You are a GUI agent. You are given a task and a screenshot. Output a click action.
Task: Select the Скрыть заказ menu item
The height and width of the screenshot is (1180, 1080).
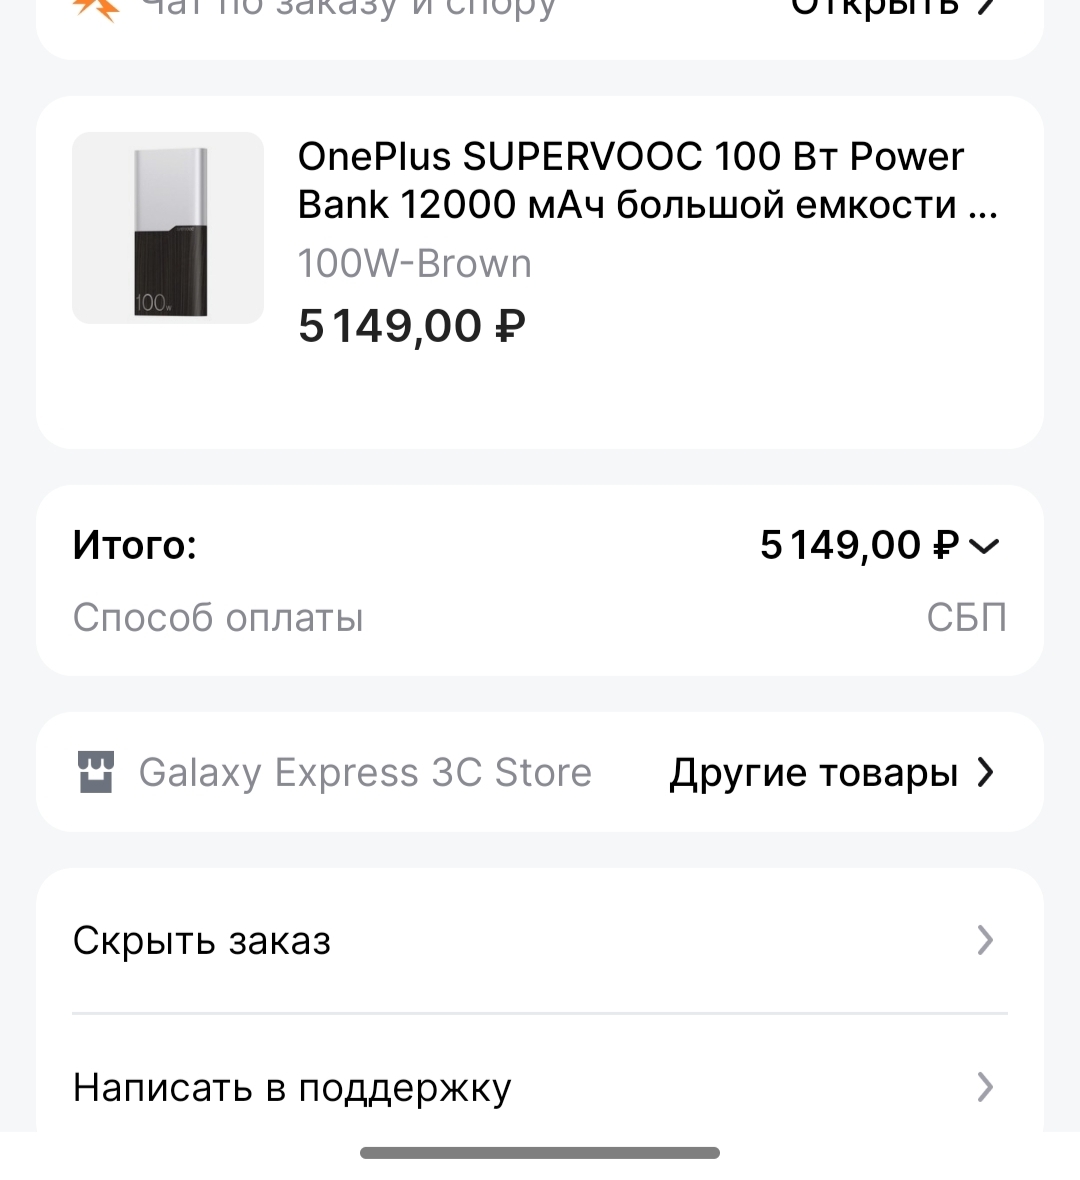202,941
